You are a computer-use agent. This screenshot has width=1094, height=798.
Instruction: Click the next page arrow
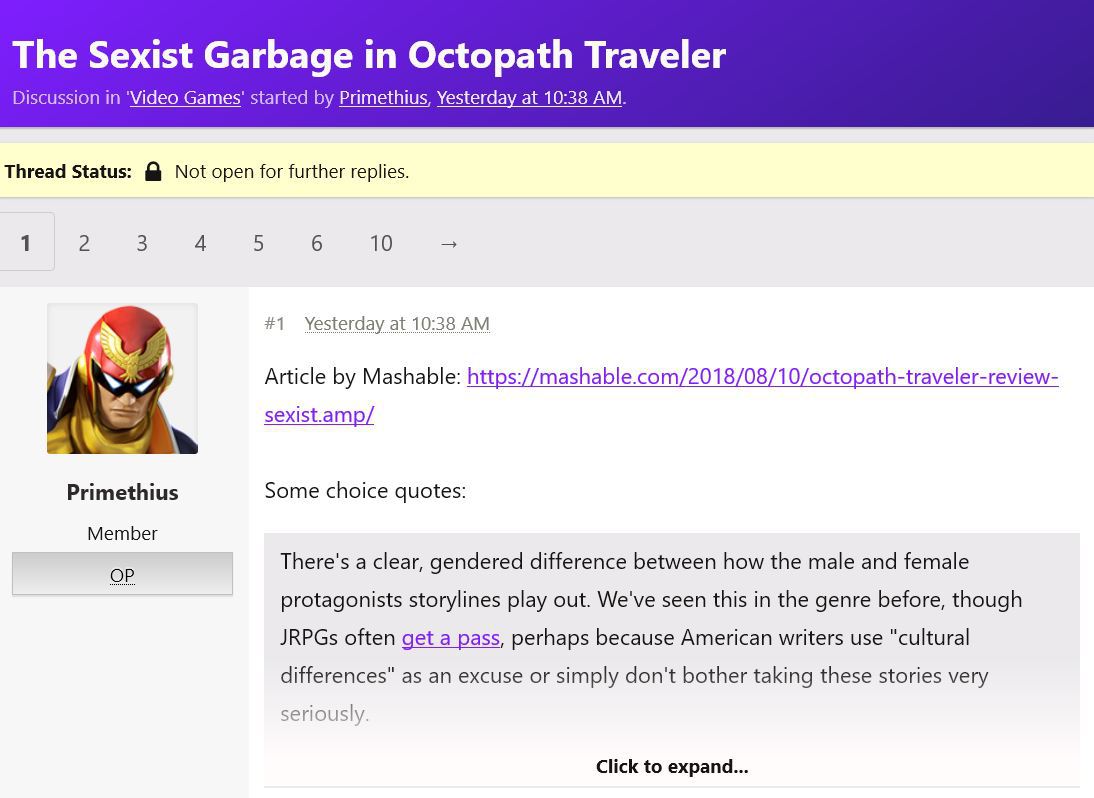click(449, 243)
